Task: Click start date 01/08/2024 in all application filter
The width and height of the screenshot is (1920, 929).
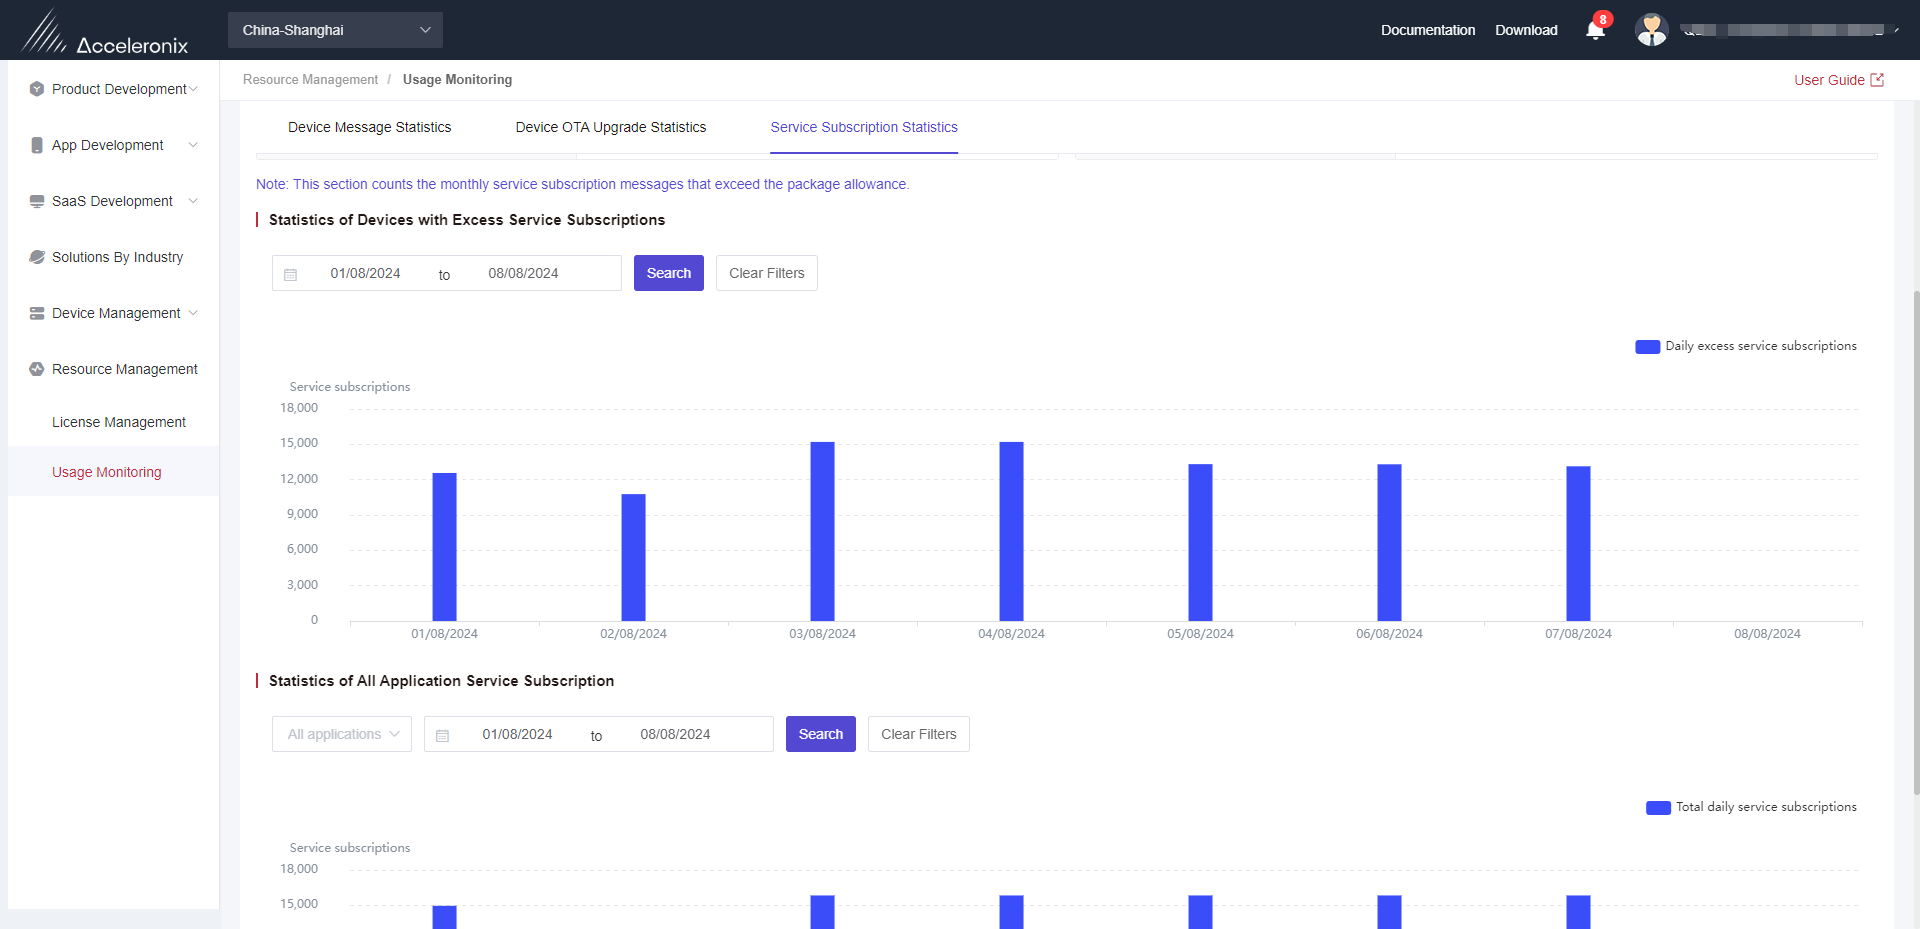Action: tap(517, 734)
